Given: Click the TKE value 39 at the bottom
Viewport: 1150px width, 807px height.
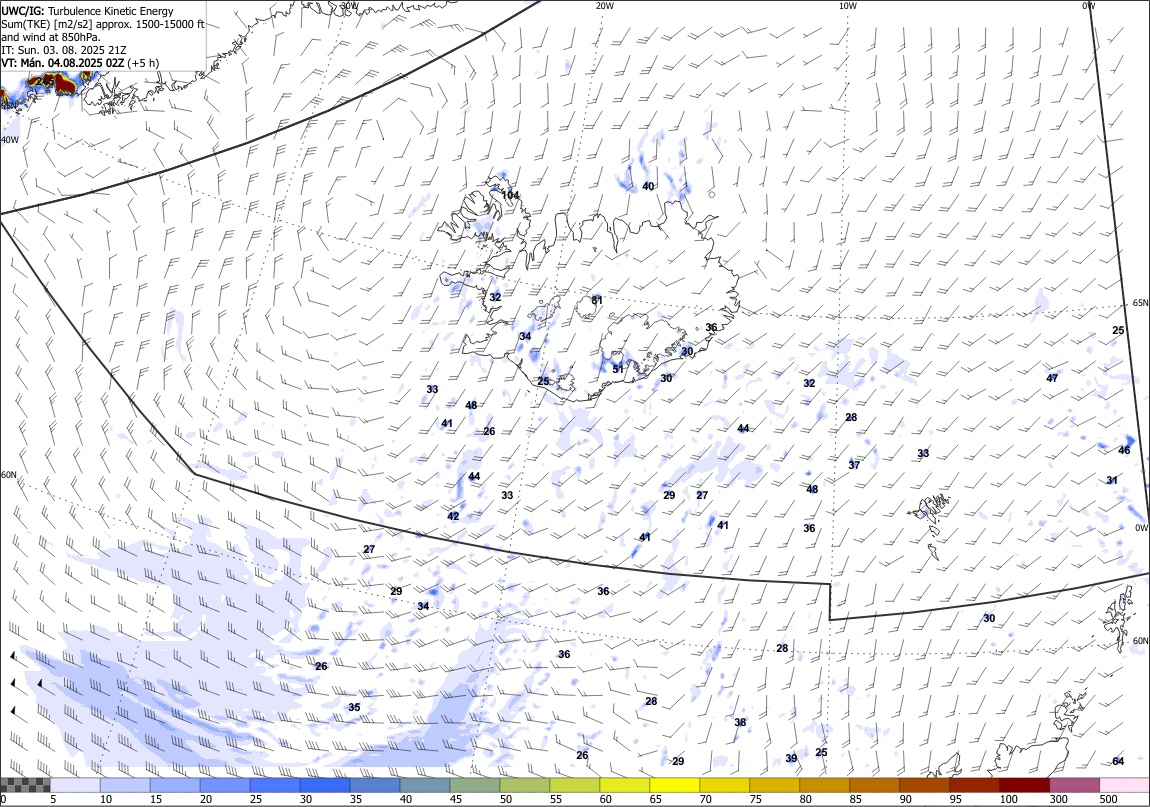Looking at the screenshot, I should tap(791, 759).
